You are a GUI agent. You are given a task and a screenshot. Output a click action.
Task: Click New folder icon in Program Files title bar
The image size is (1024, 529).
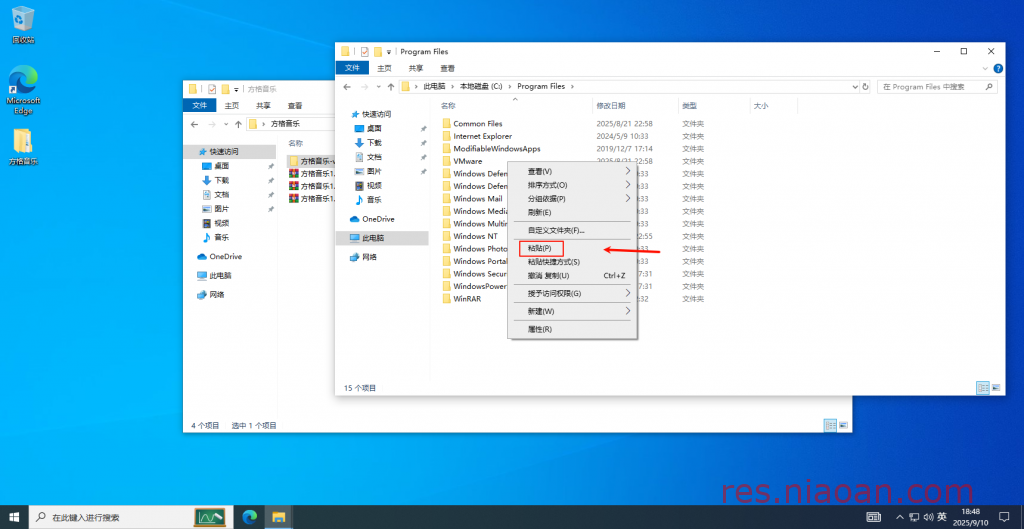[x=377, y=52]
